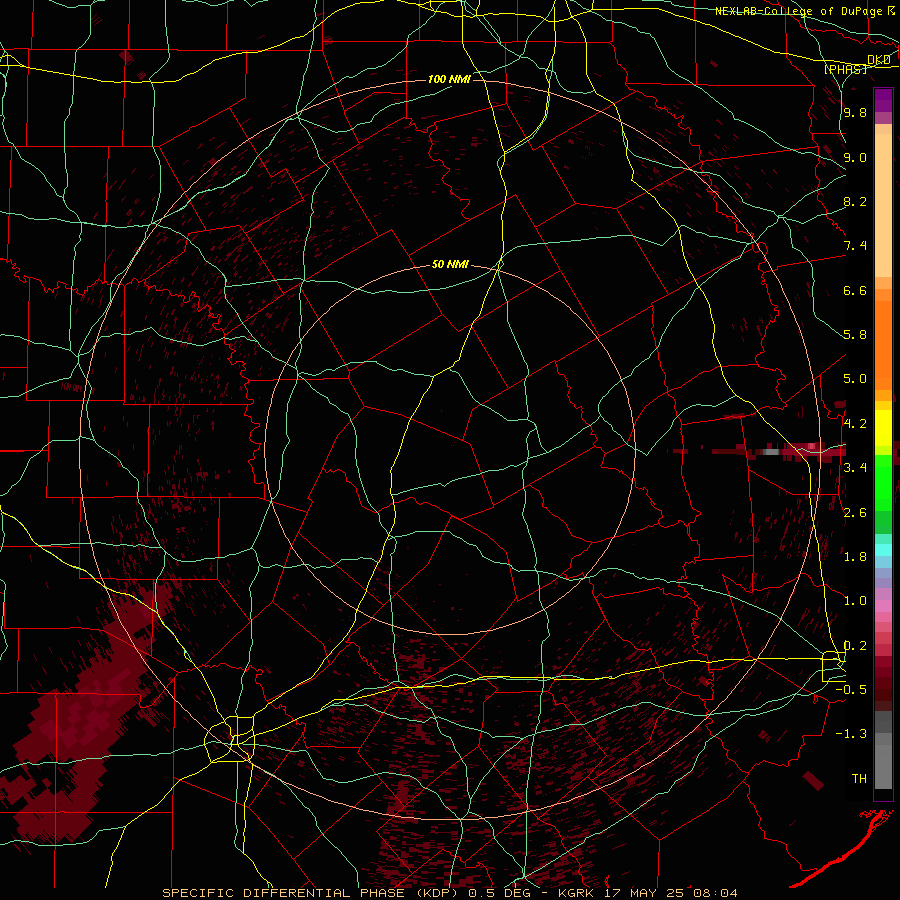Screen dimensions: 900x900
Task: Click the 8.2 scale value
Action: click(x=855, y=201)
